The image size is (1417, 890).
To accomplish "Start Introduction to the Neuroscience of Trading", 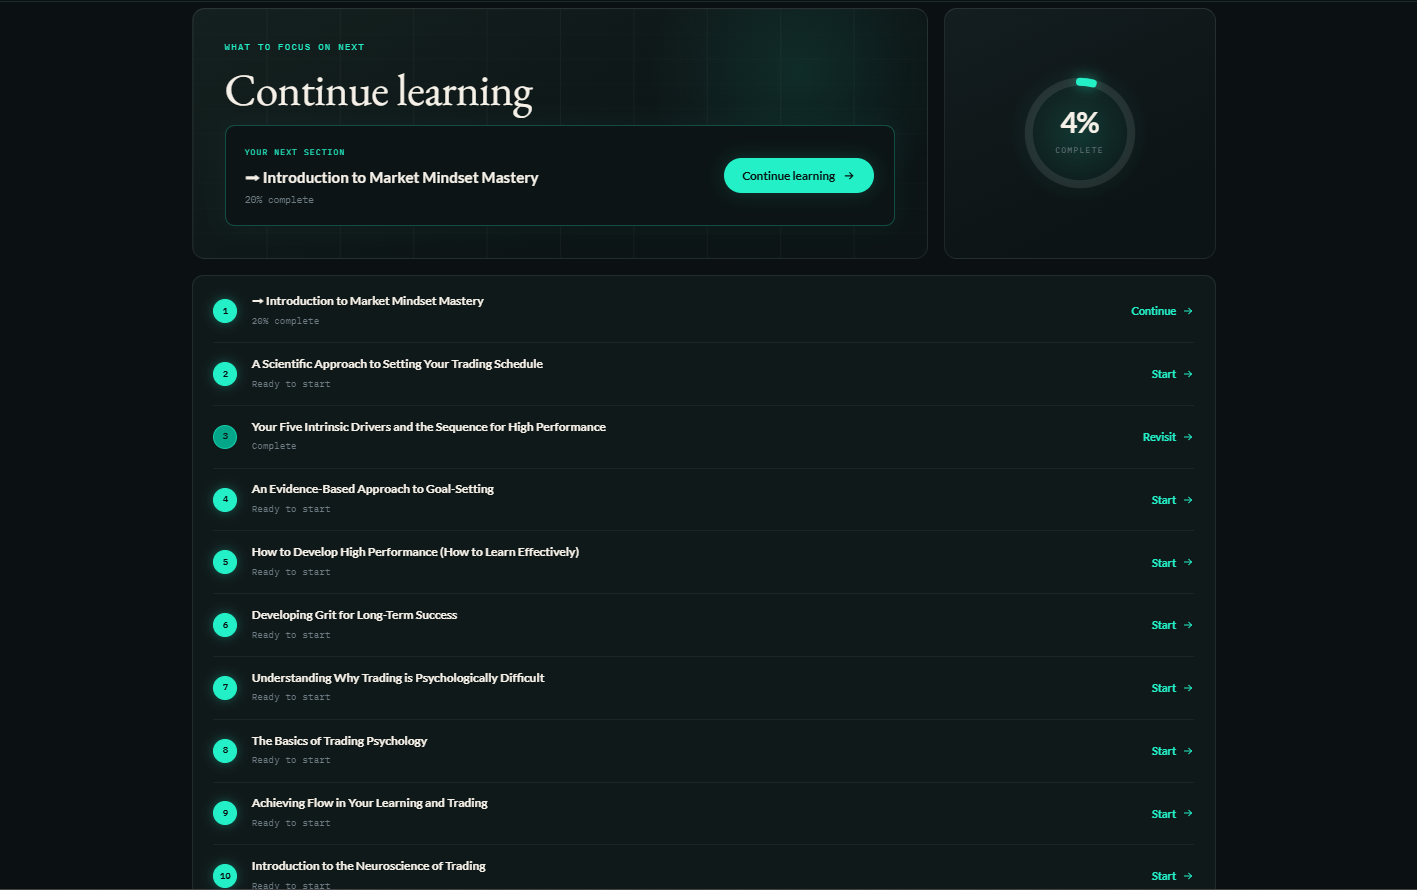I will pyautogui.click(x=1172, y=876).
